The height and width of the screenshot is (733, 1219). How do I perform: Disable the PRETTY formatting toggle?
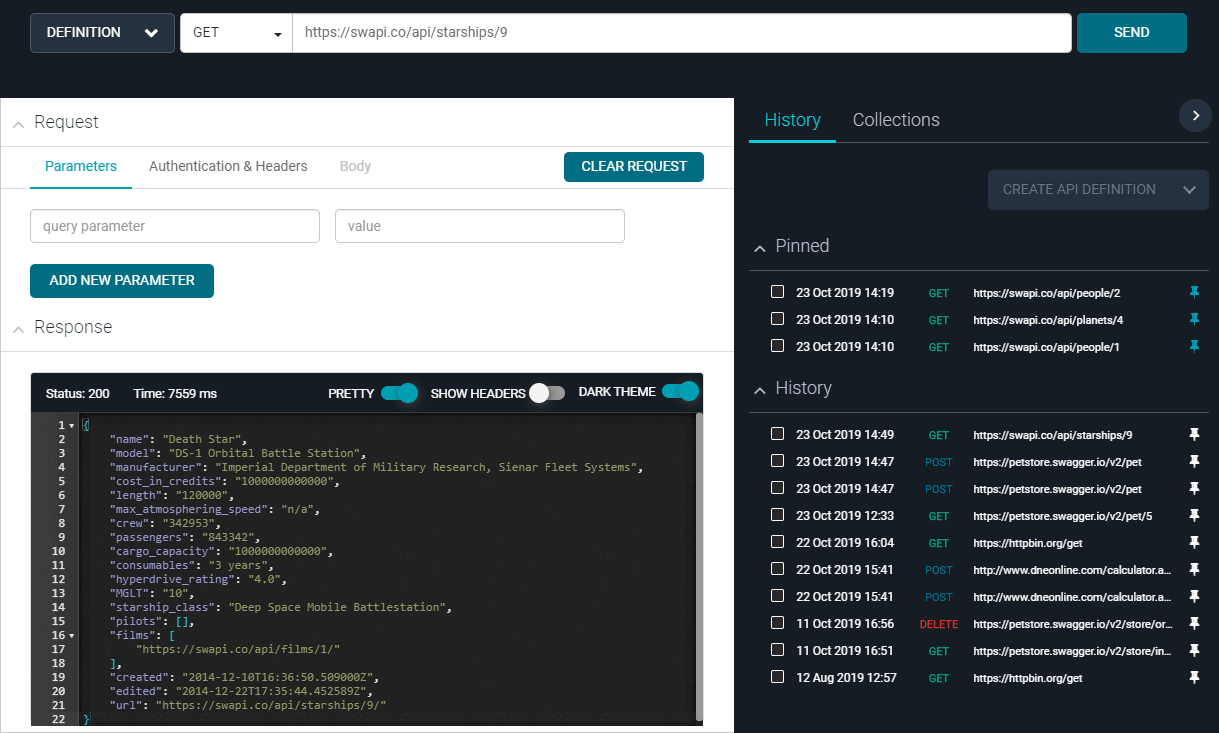(x=398, y=393)
